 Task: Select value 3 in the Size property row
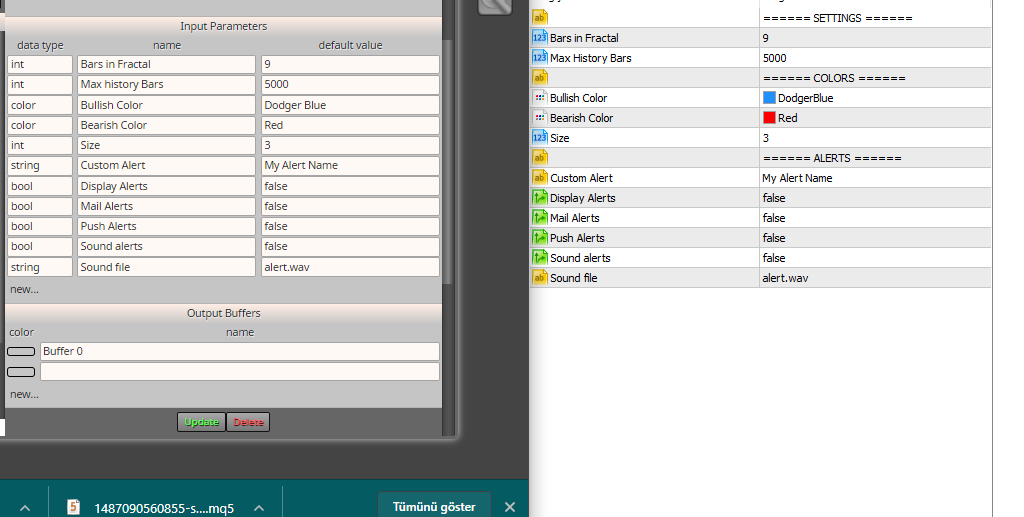pyautogui.click(x=875, y=138)
